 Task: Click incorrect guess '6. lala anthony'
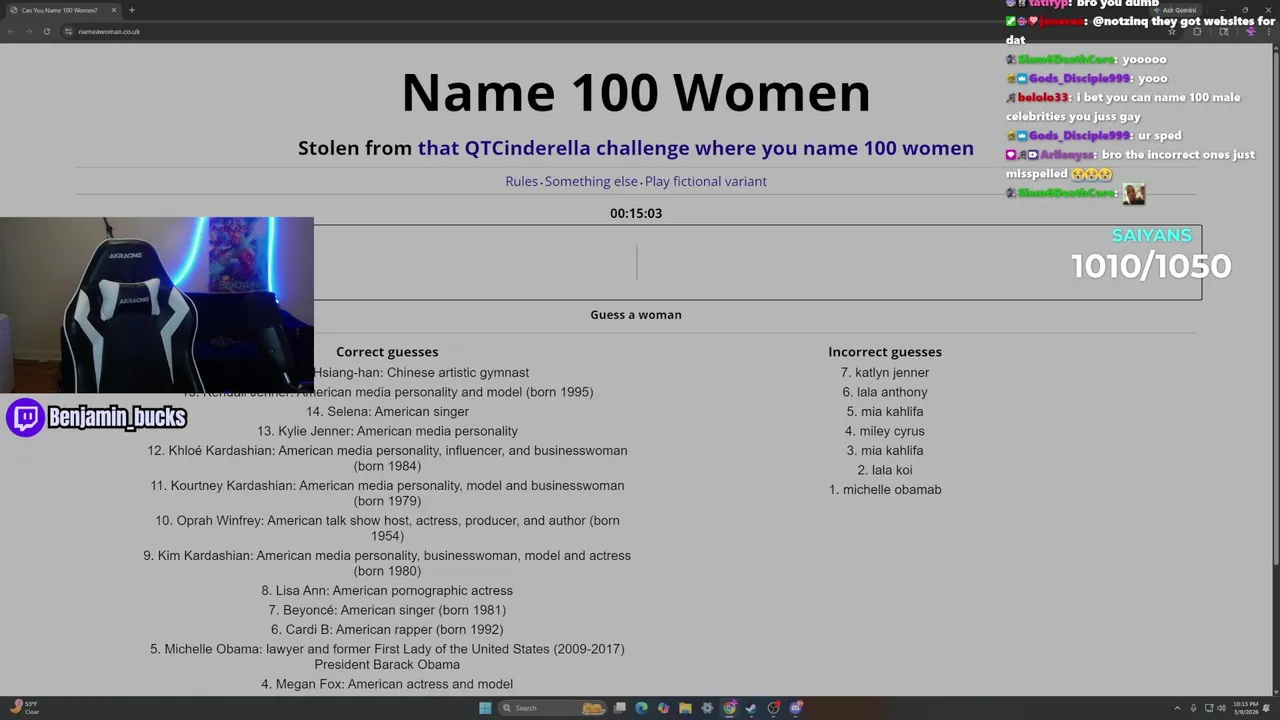click(885, 392)
